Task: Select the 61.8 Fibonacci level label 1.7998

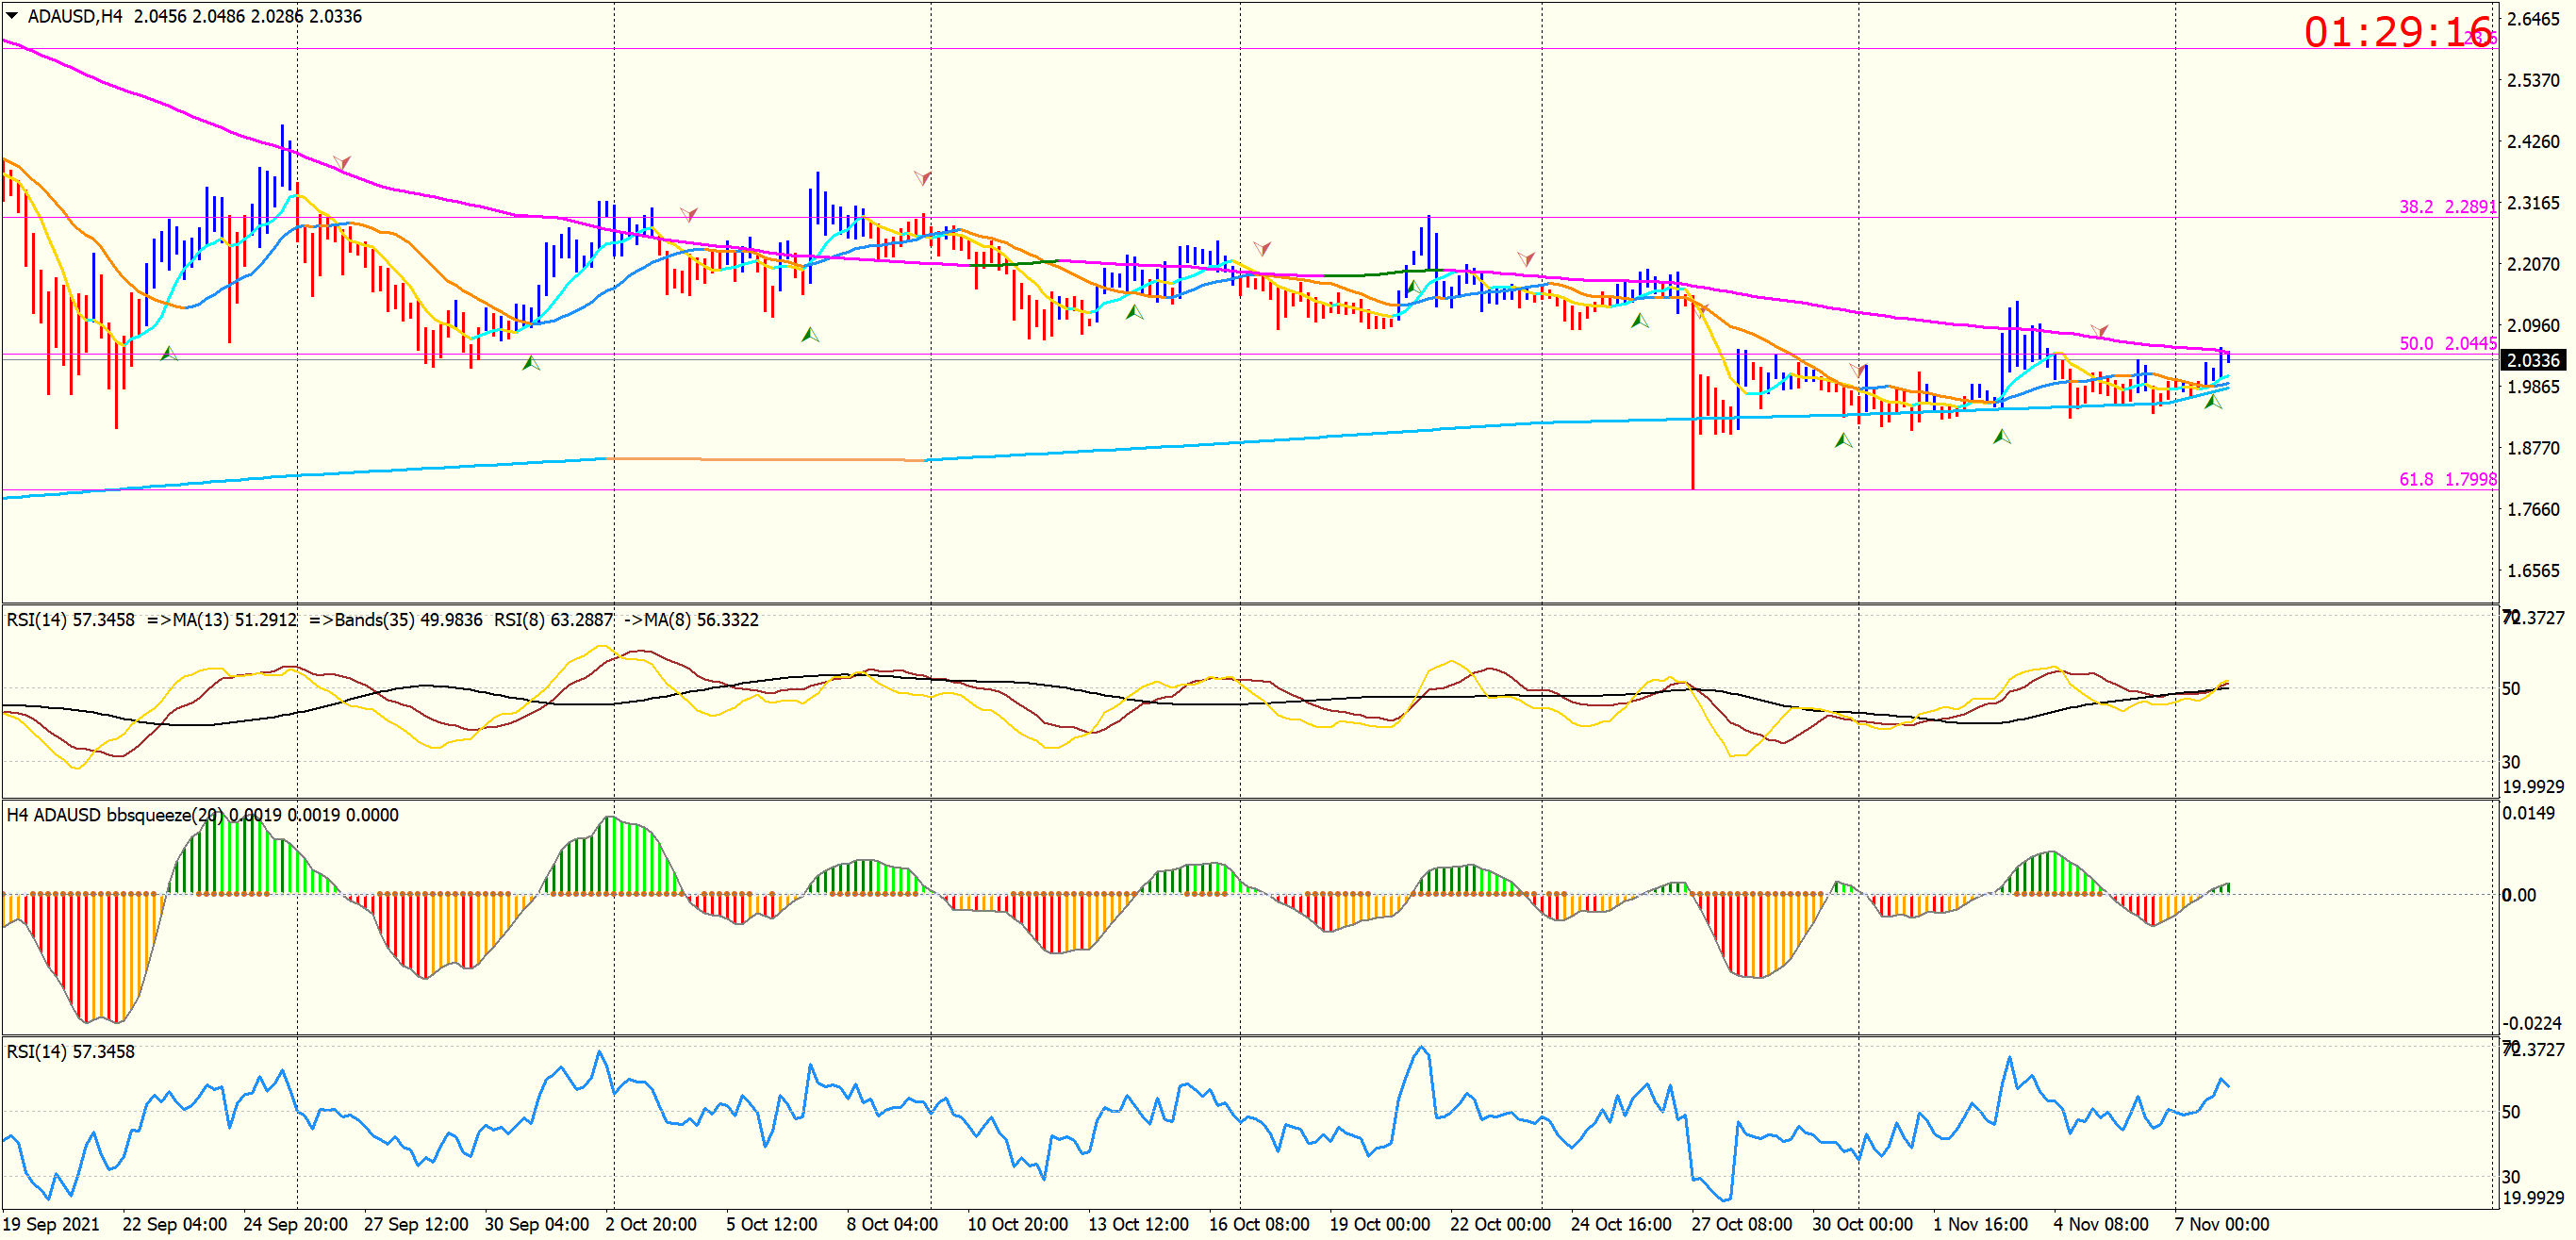Action: point(2447,479)
